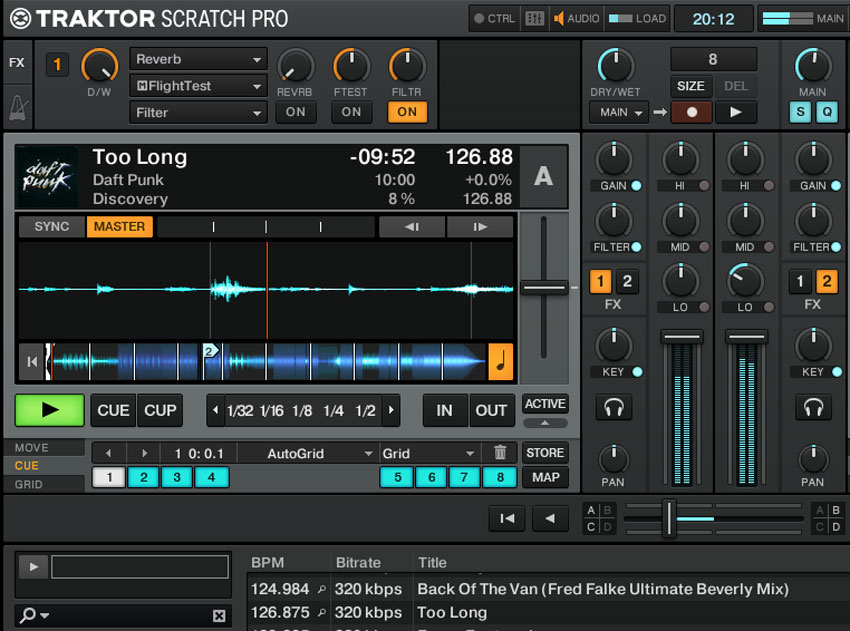Click cue marker 2 in the stripe
Image resolution: width=850 pixels, height=631 pixels.
click(210, 351)
